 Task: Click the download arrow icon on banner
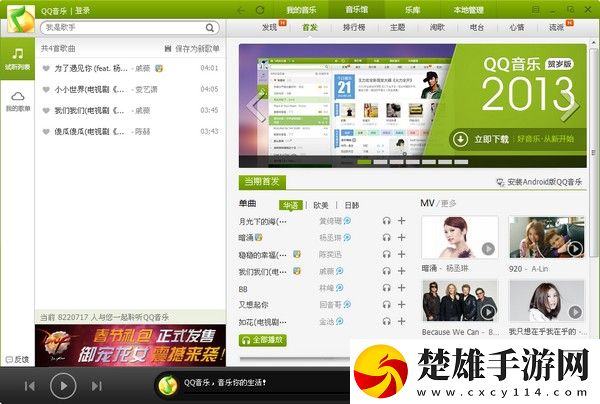click(x=460, y=139)
